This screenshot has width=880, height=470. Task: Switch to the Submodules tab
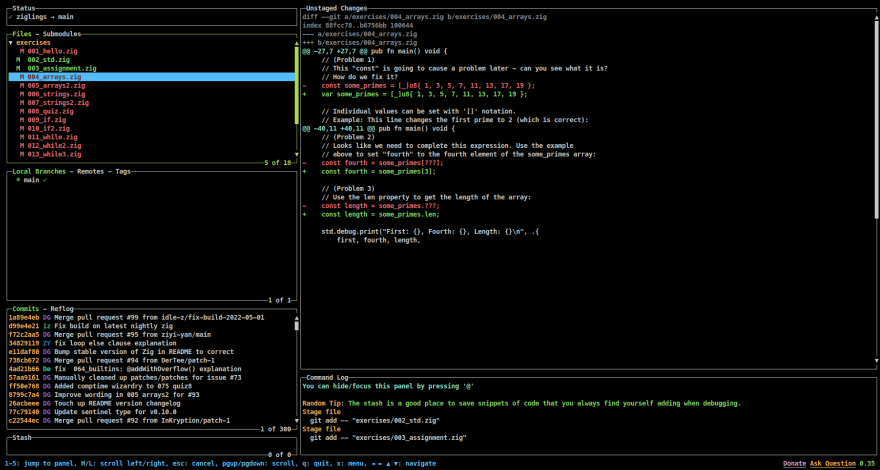(62, 34)
